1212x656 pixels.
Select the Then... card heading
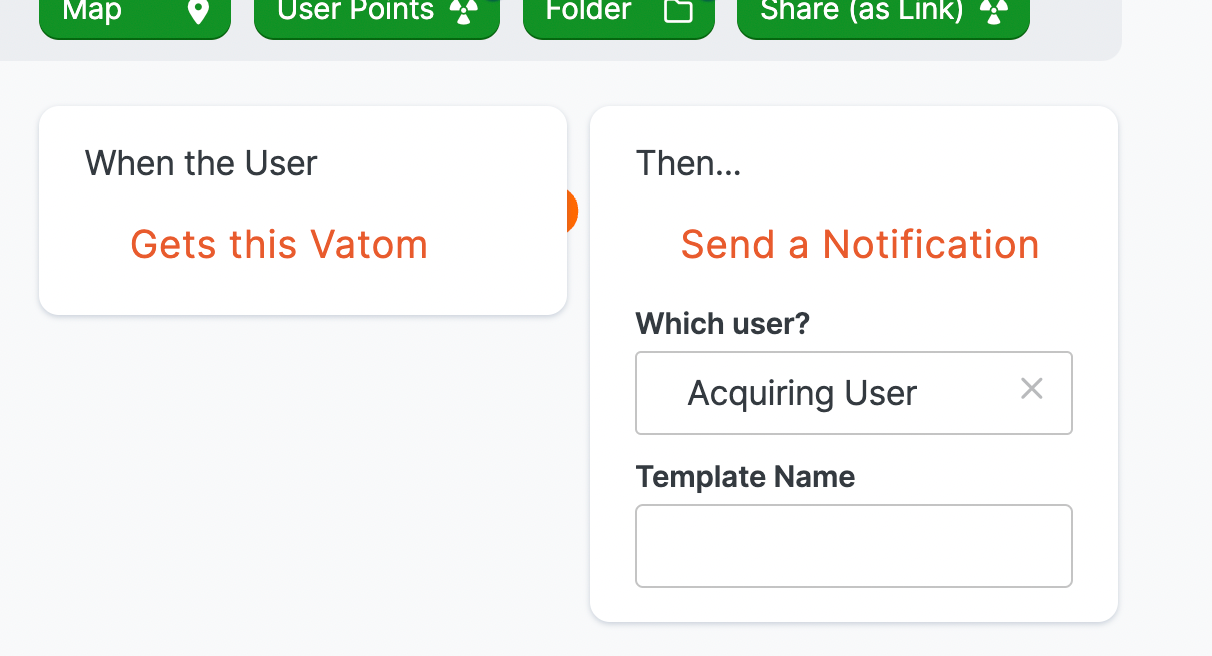click(689, 163)
